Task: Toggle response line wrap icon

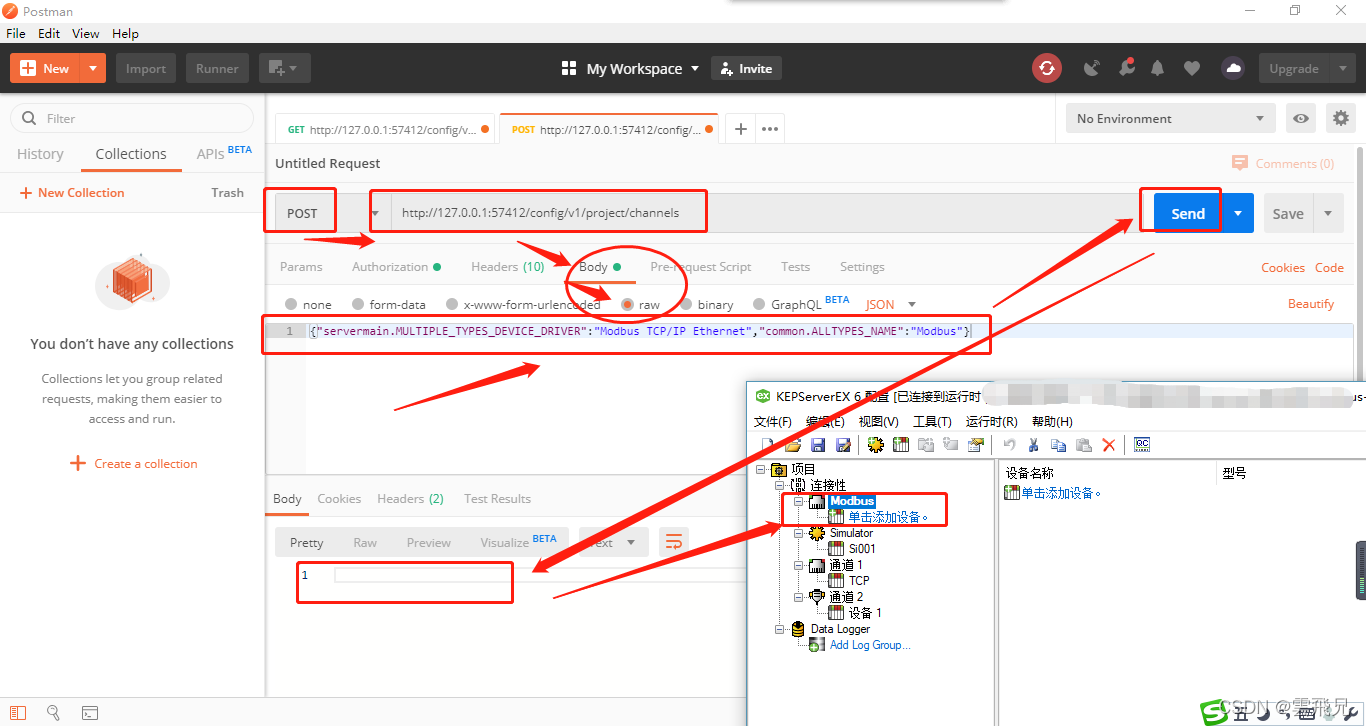Action: [674, 542]
